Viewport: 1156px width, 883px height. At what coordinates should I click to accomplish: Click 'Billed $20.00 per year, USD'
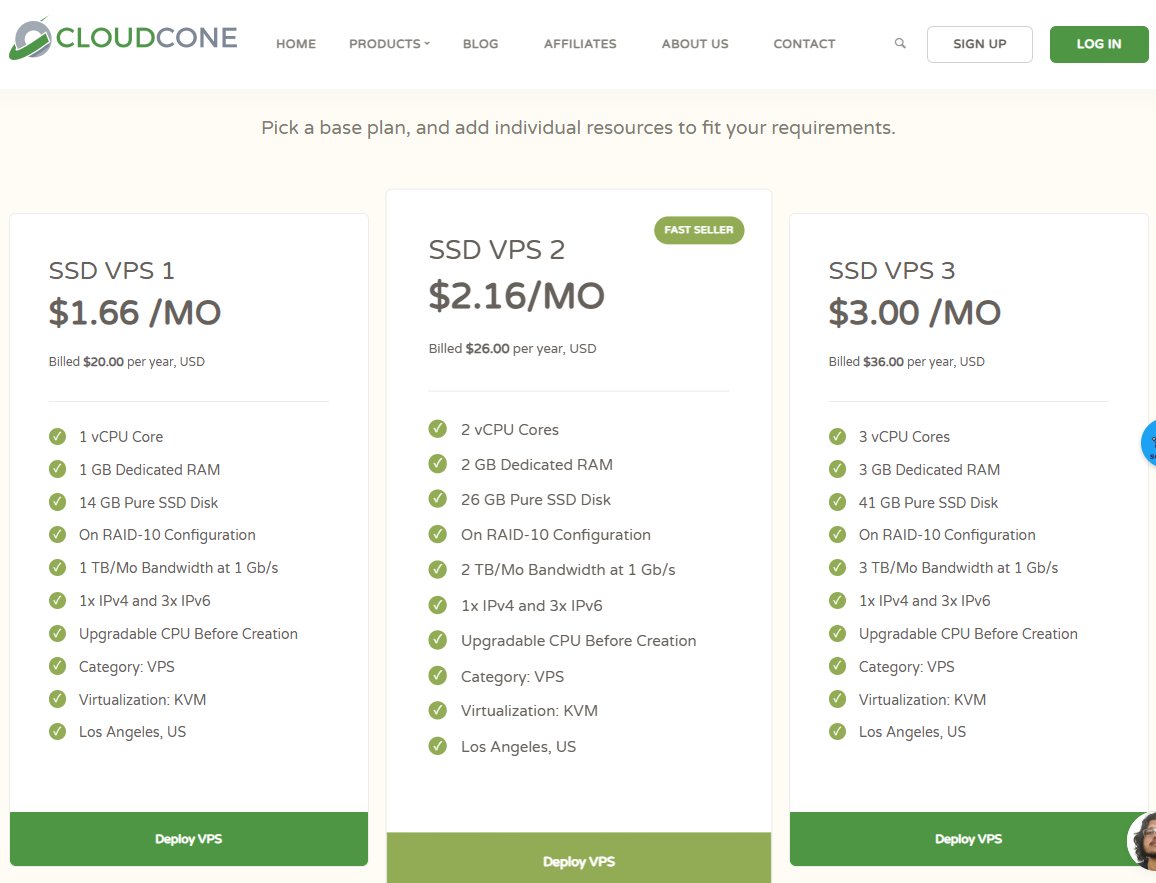127,362
